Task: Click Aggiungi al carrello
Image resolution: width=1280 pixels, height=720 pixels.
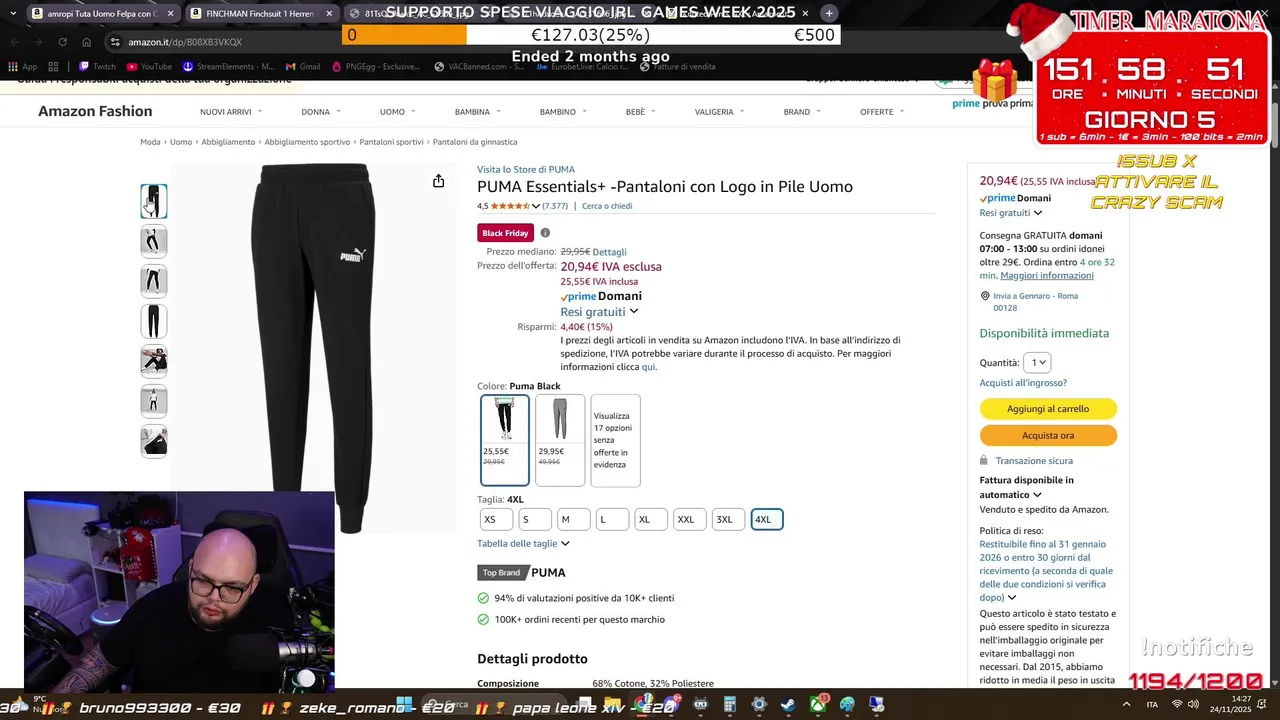Action: (x=1048, y=409)
